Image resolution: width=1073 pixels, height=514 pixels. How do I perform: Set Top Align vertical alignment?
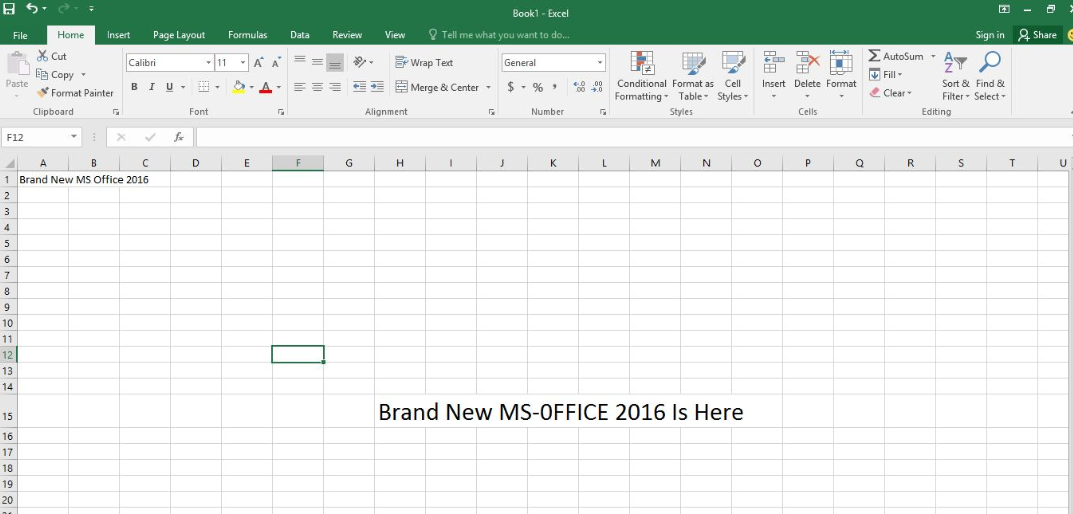click(300, 62)
